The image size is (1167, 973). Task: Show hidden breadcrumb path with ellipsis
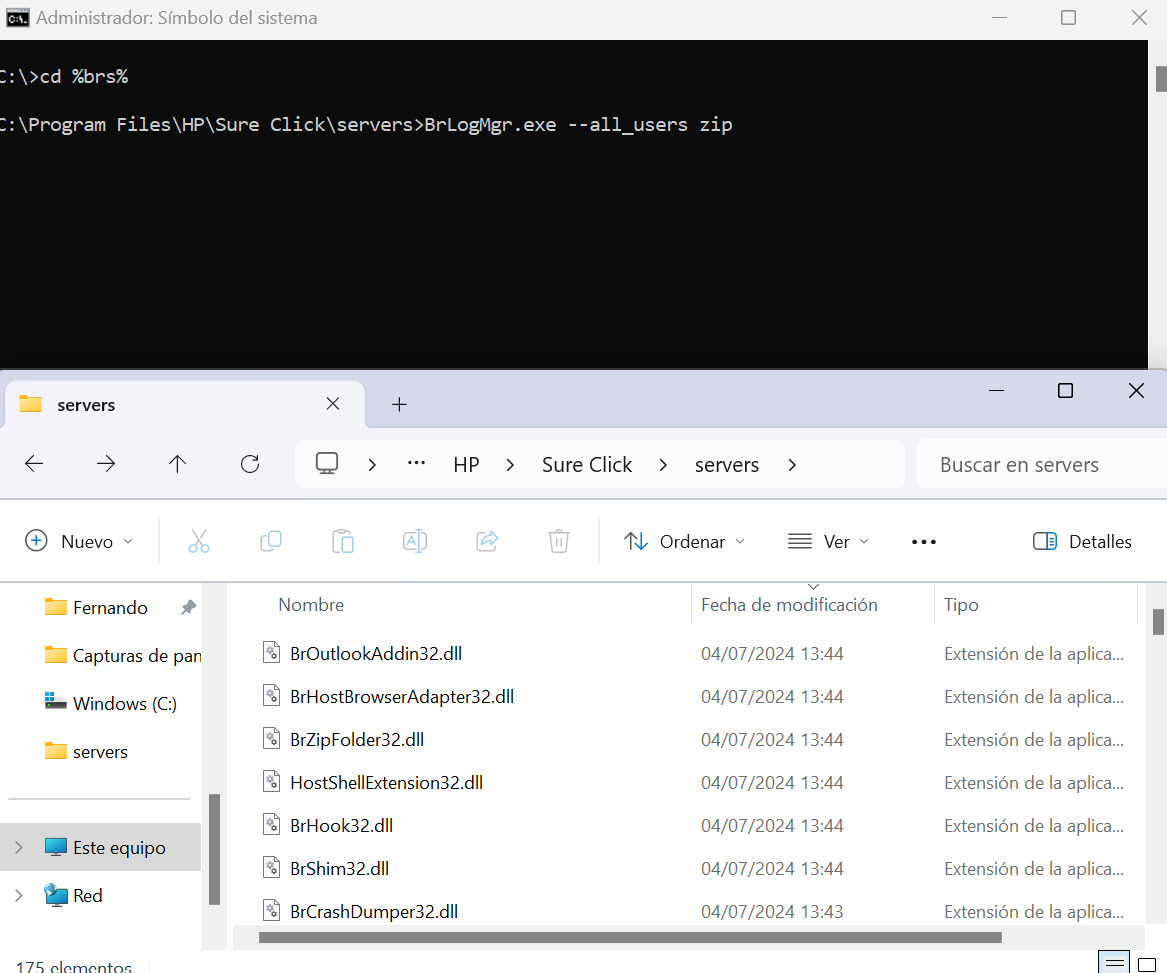[x=416, y=463]
